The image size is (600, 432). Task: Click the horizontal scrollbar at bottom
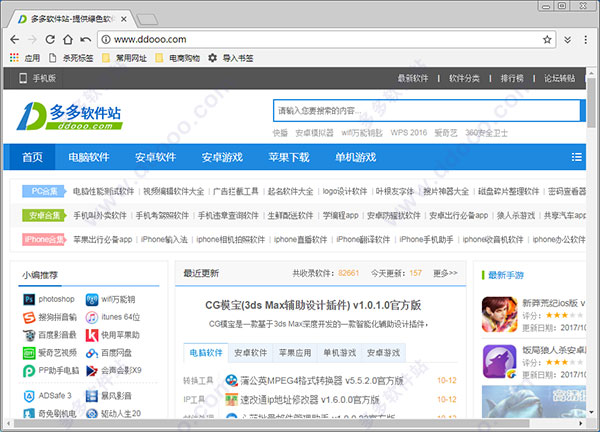coord(271,424)
